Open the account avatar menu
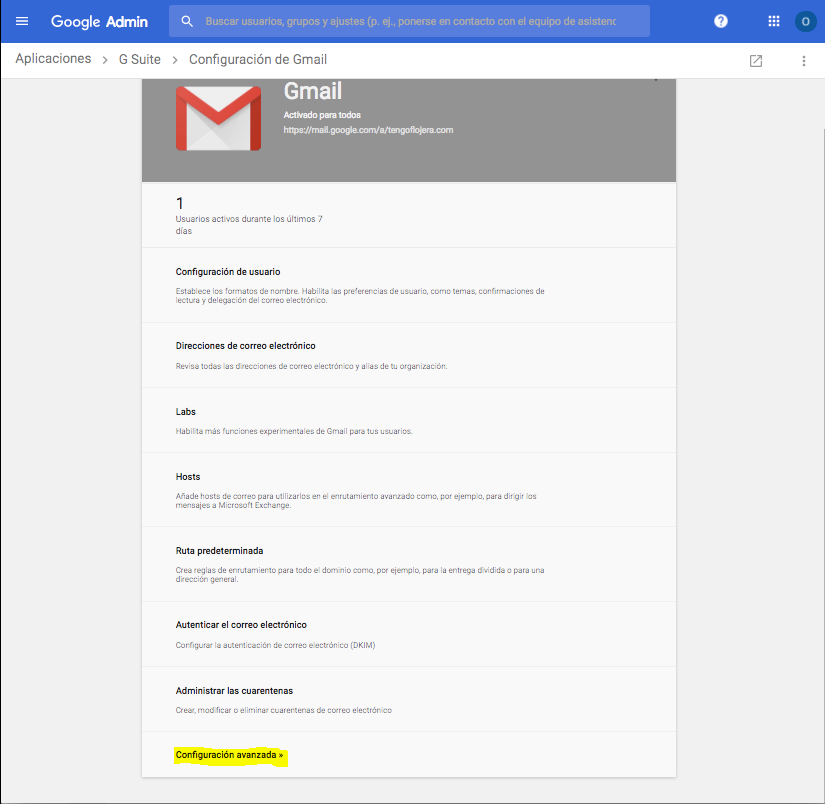Image resolution: width=825 pixels, height=804 pixels. tap(805, 22)
